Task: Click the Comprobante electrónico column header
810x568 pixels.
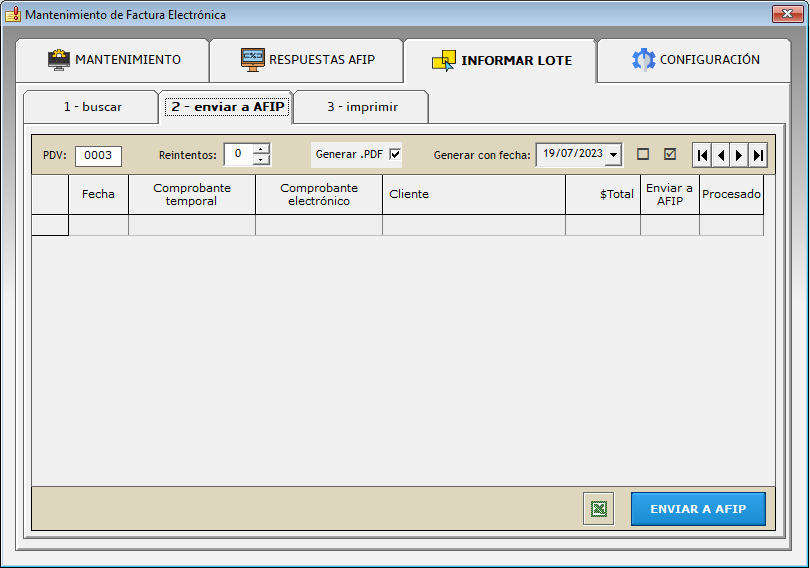Action: pos(319,194)
